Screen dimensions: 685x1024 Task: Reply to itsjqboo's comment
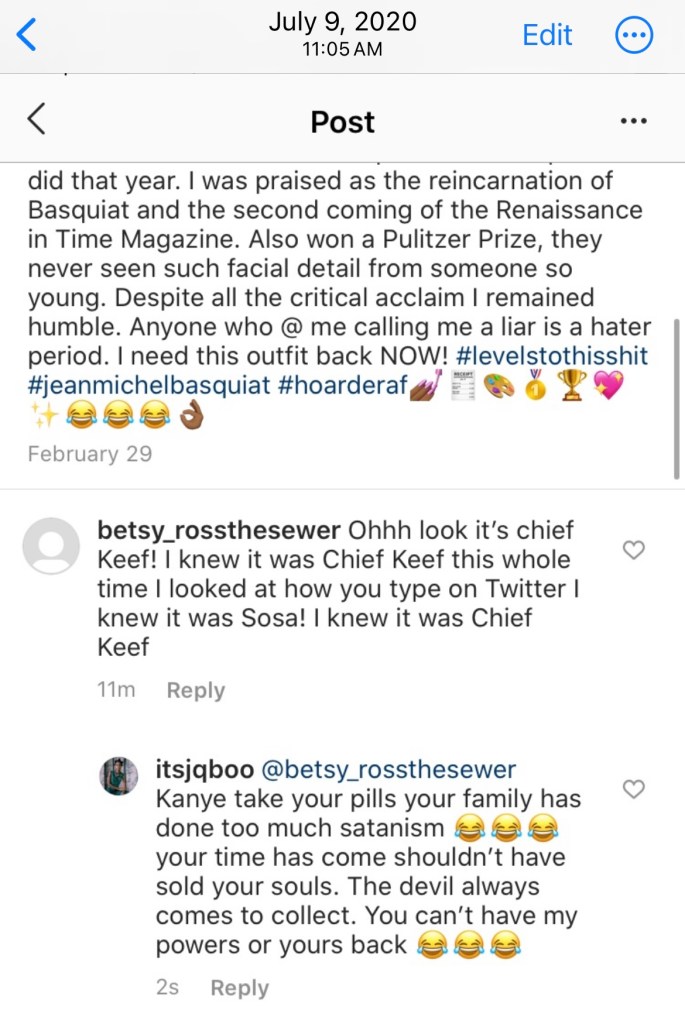[x=239, y=988]
